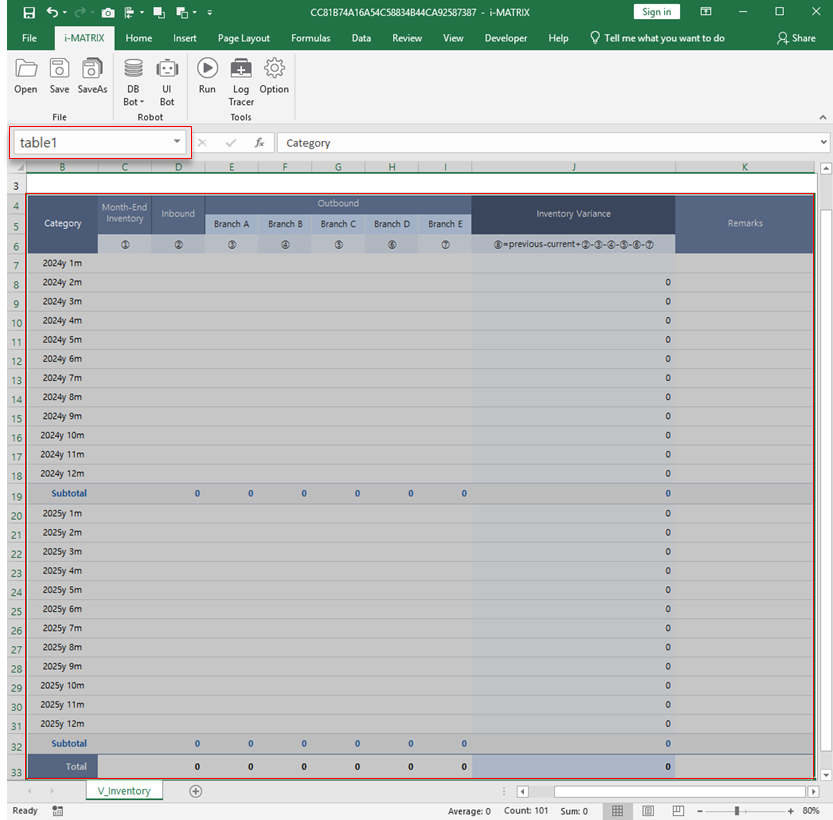Viewport: 833px width, 820px height.
Task: Open the Log Tracer tool
Action: click(x=240, y=80)
